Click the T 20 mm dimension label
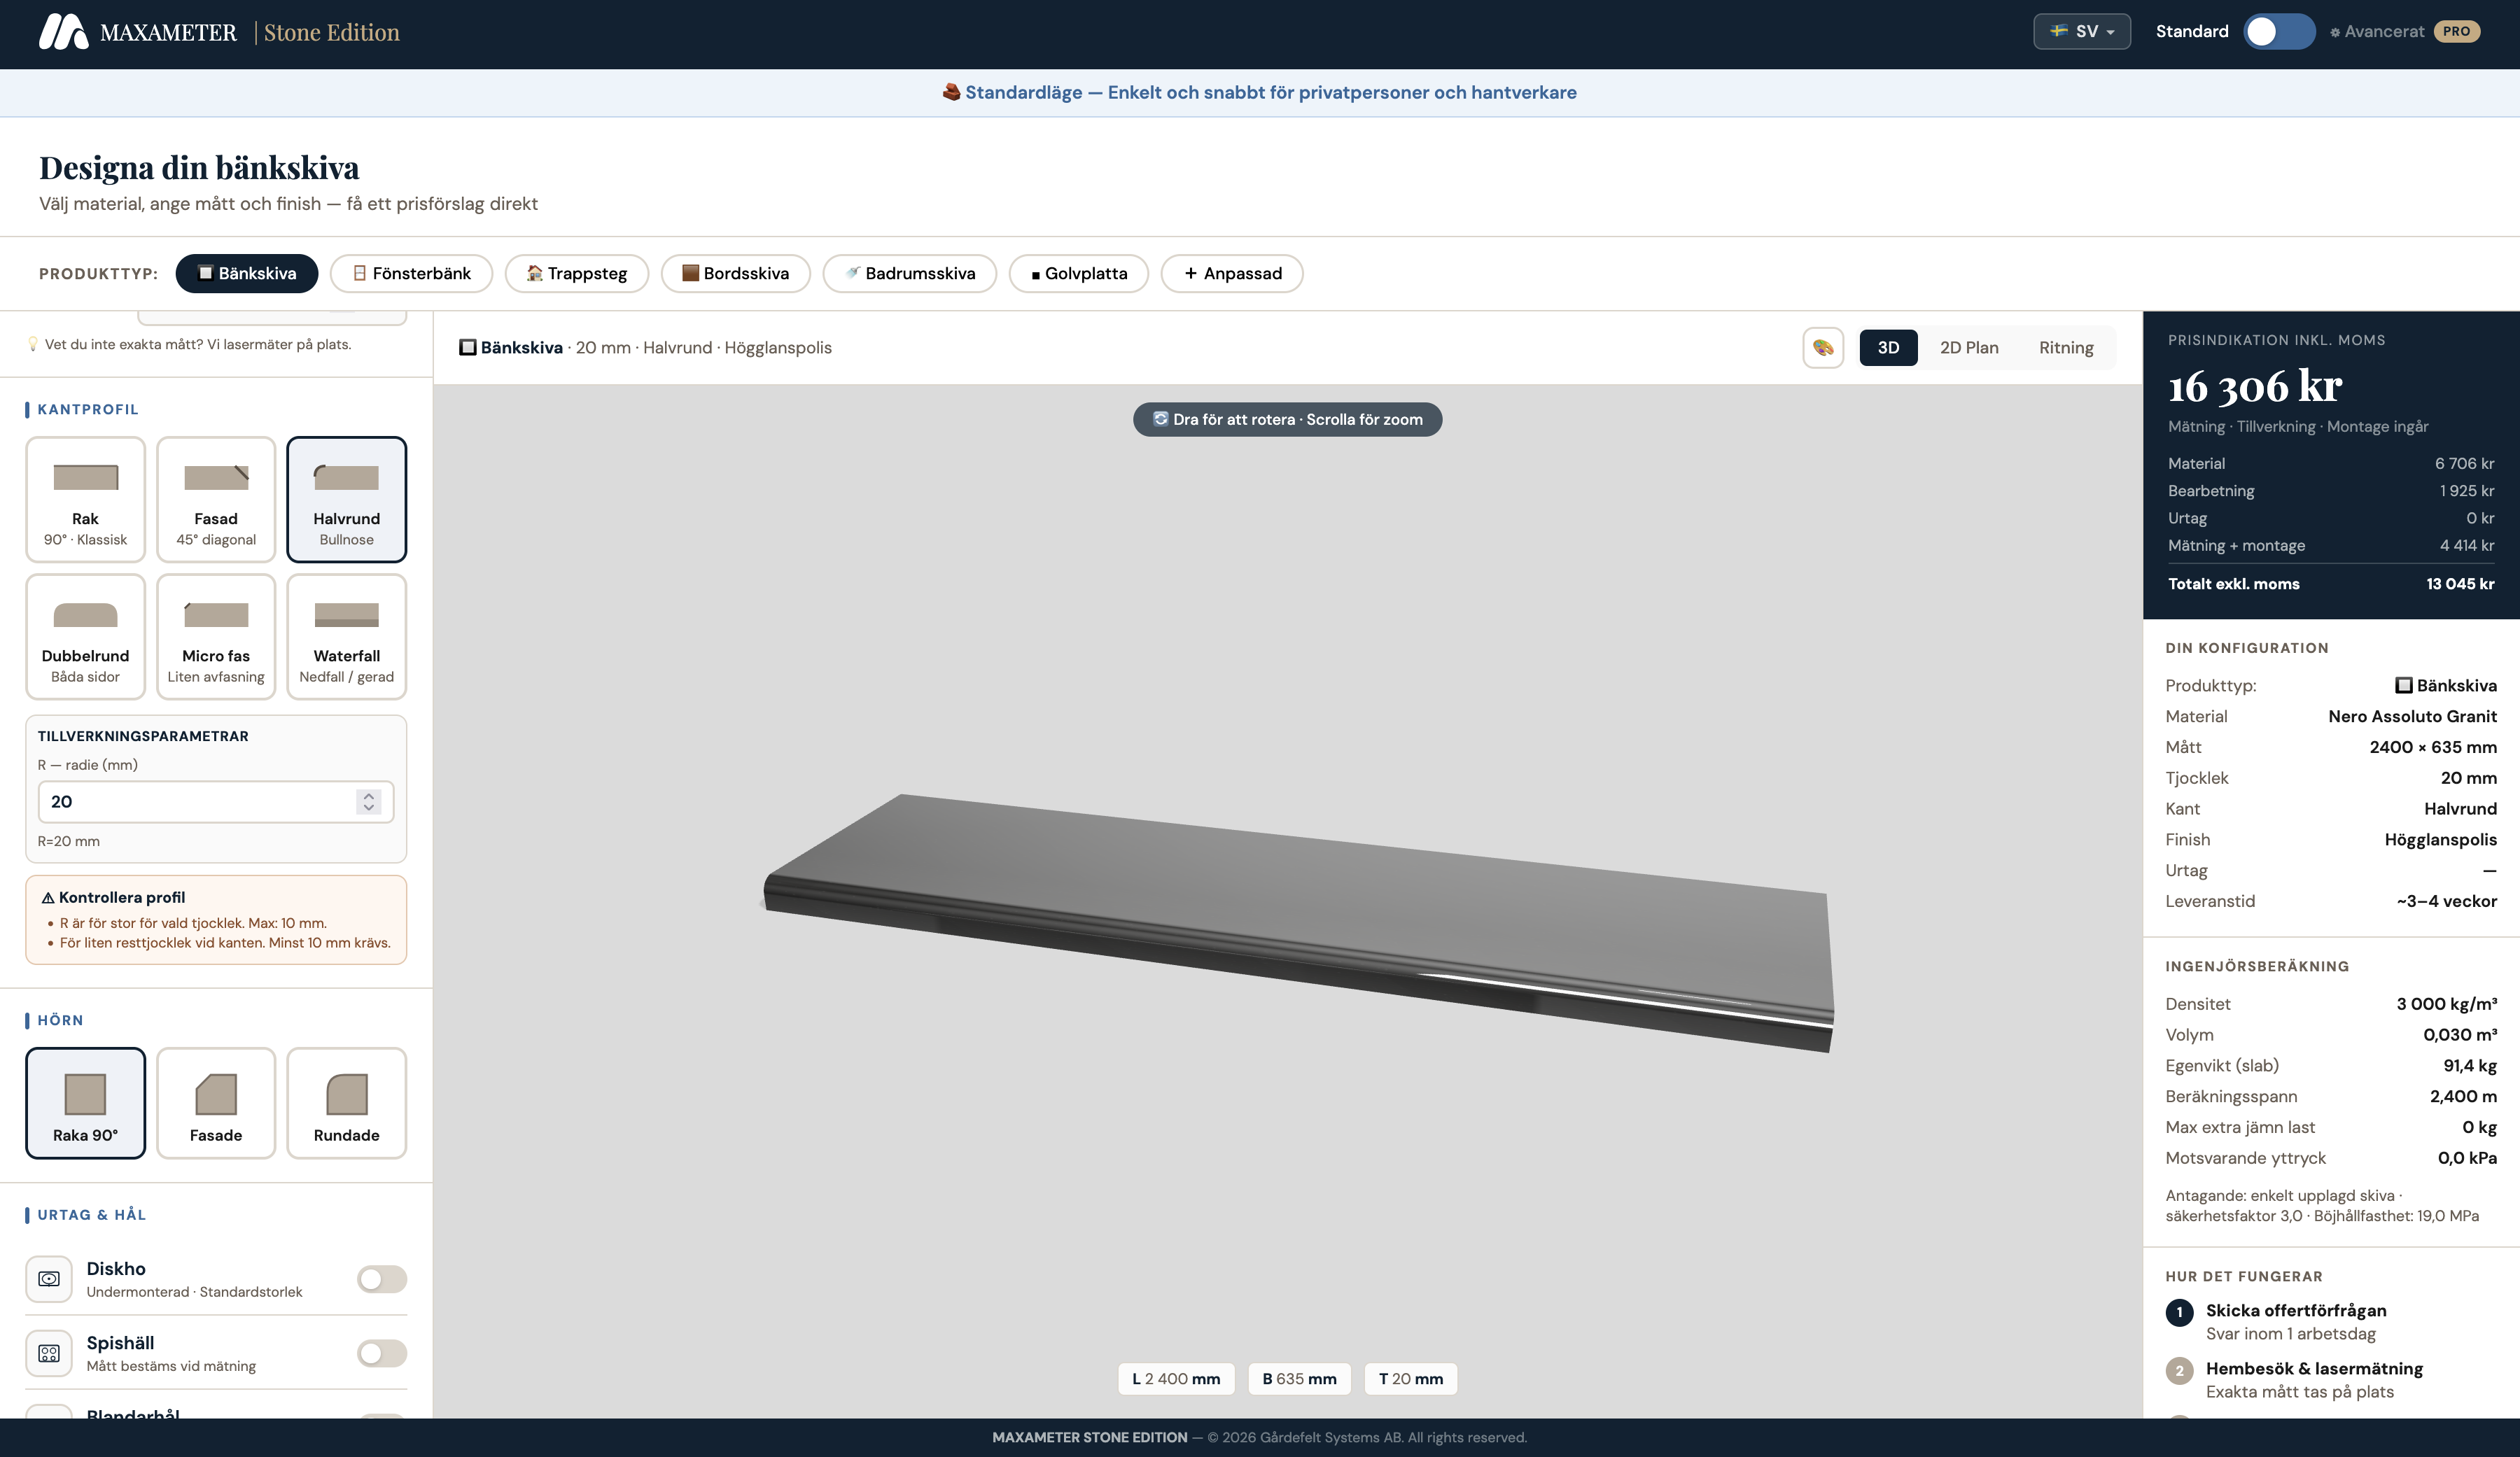The image size is (2520, 1457). click(1411, 1378)
